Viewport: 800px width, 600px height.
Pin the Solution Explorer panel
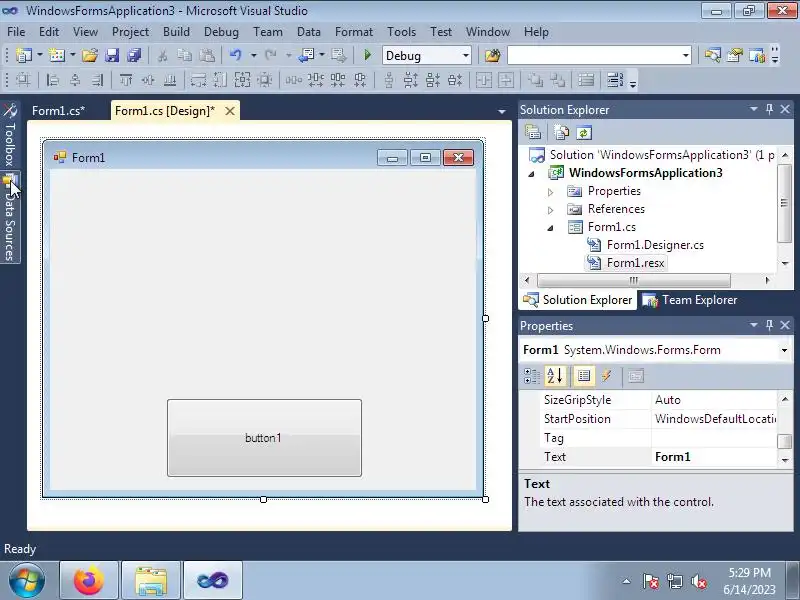pos(769,109)
